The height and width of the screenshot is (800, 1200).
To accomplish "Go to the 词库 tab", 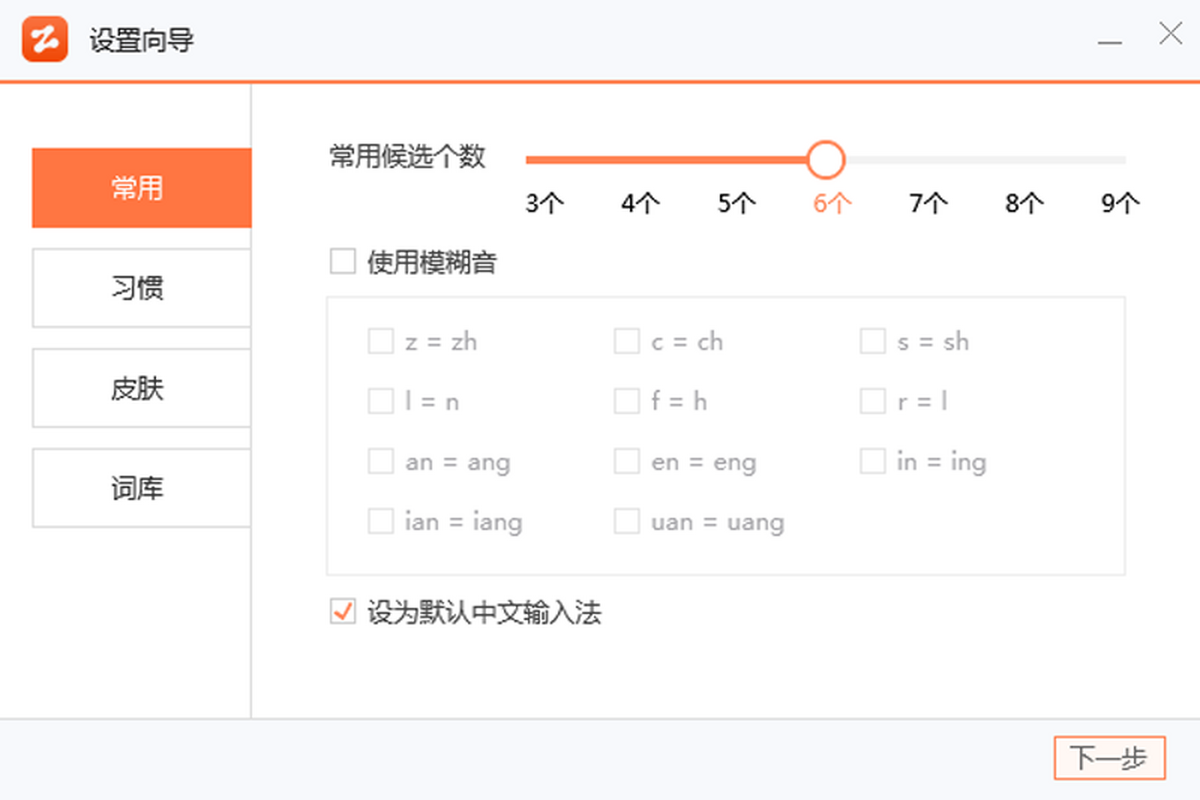I will (141, 488).
